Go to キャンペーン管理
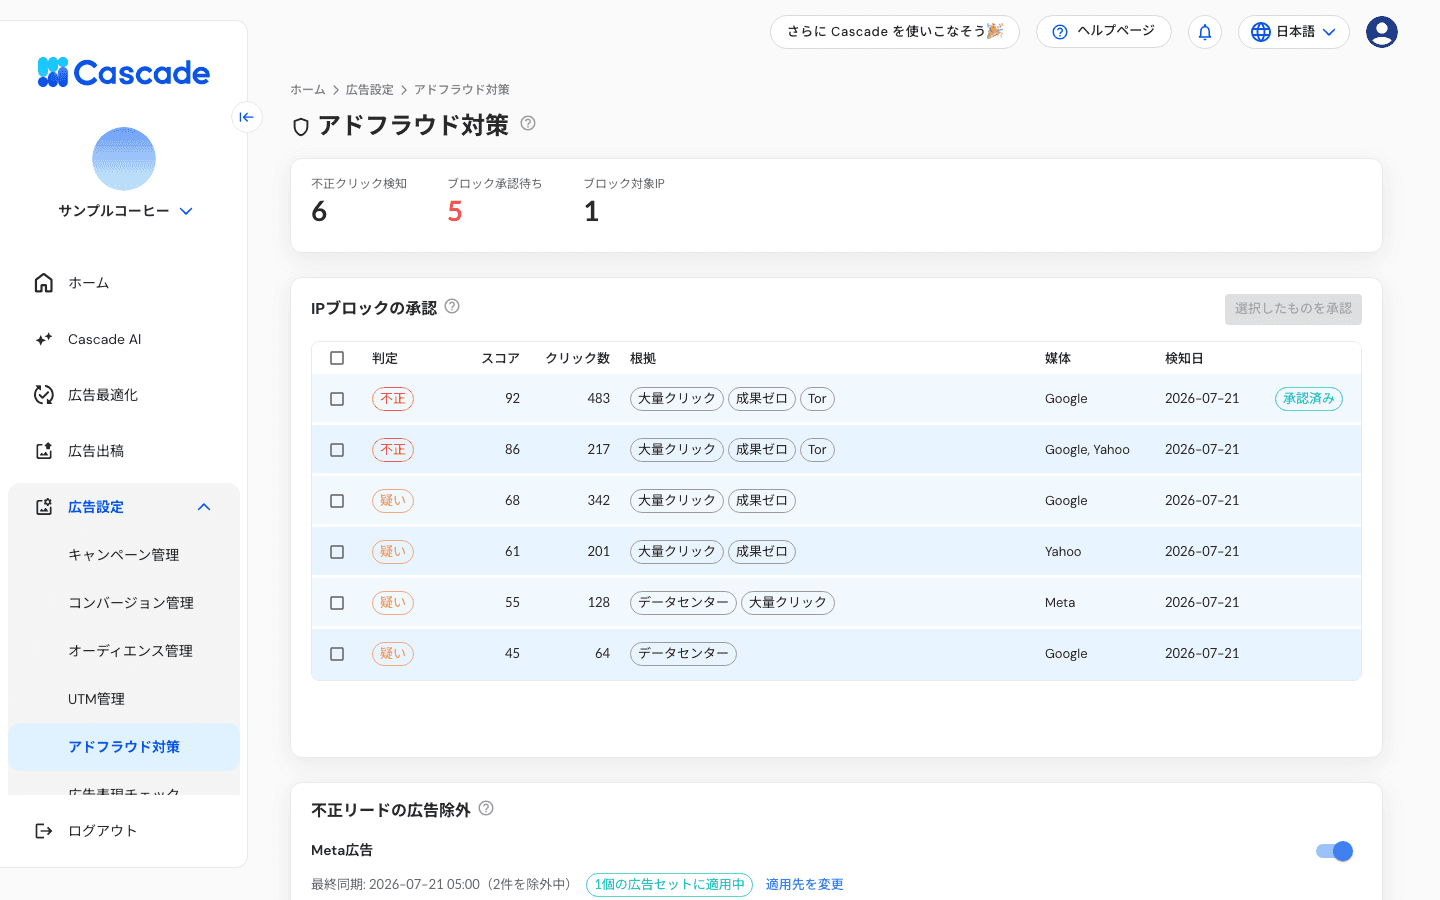Screen dimensions: 1440x900 pyautogui.click(x=124, y=555)
